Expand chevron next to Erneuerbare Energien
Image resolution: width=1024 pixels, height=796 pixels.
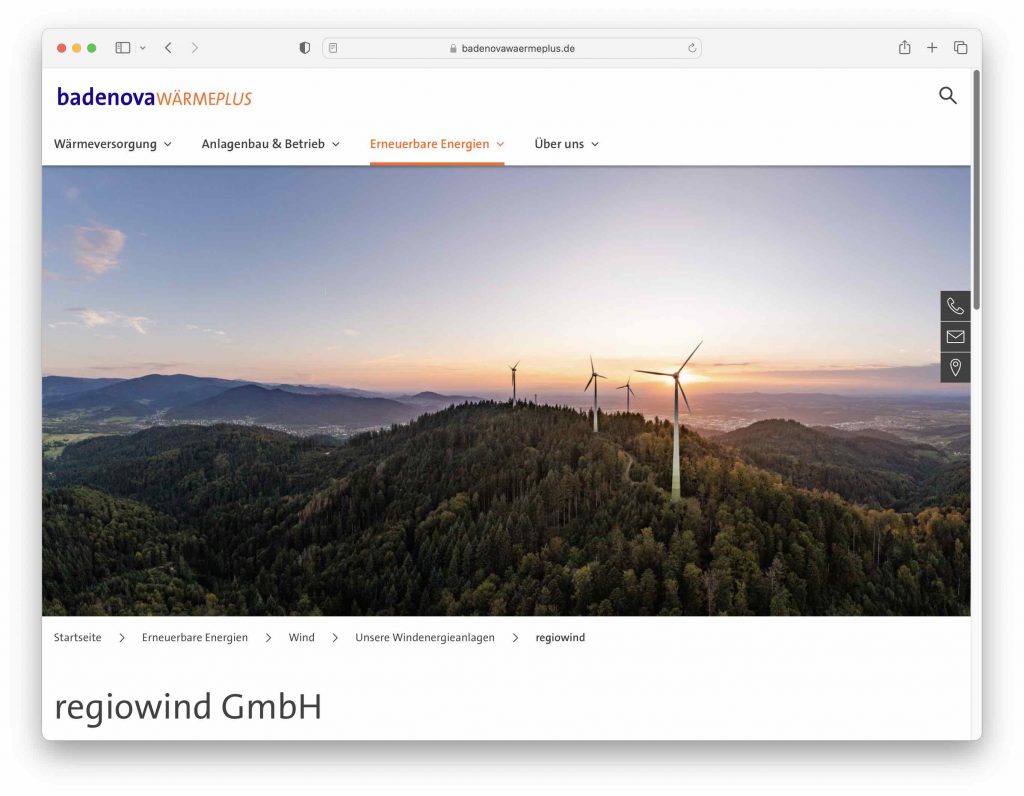(500, 144)
